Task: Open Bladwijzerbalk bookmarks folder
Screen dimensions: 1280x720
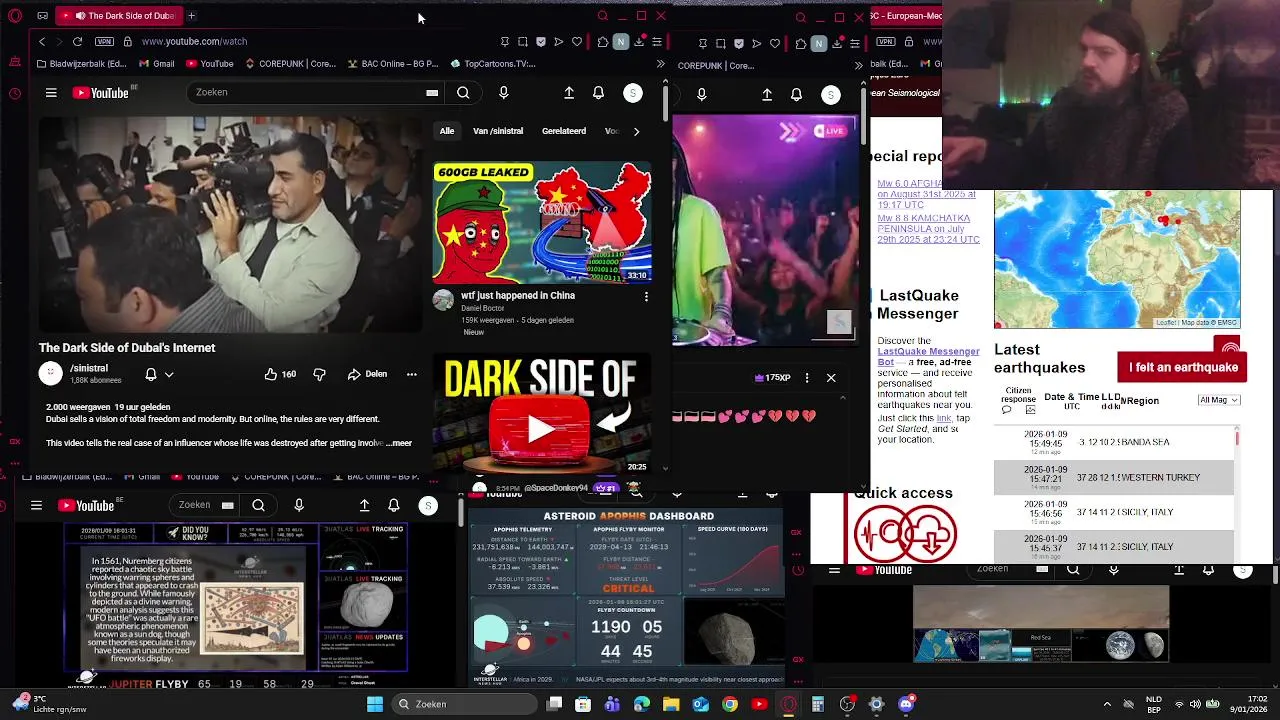Action: [x=81, y=64]
